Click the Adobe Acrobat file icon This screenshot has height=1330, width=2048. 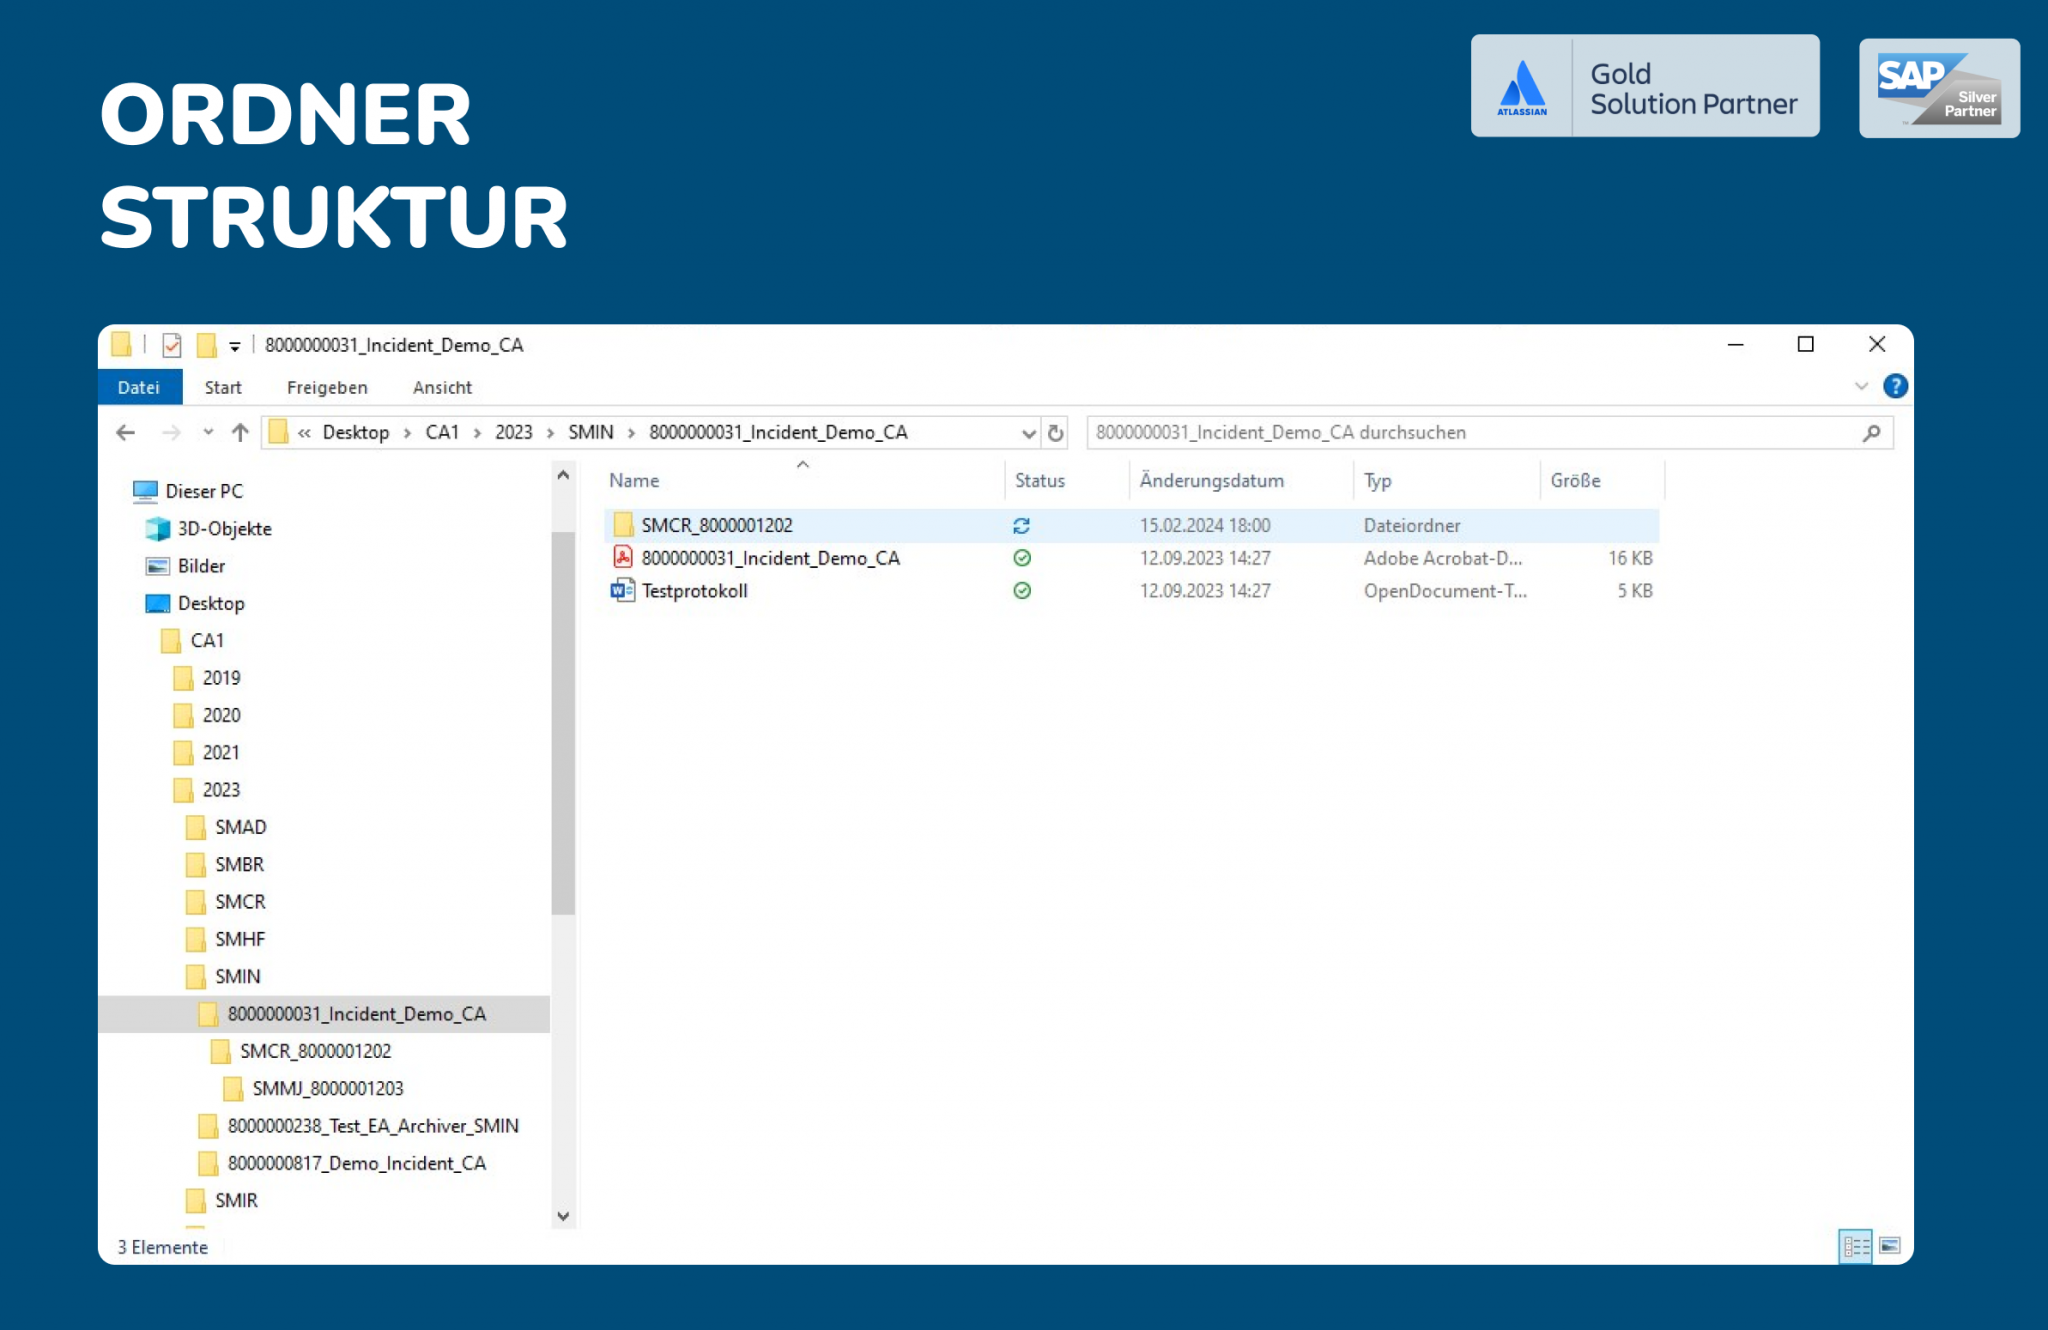623,557
